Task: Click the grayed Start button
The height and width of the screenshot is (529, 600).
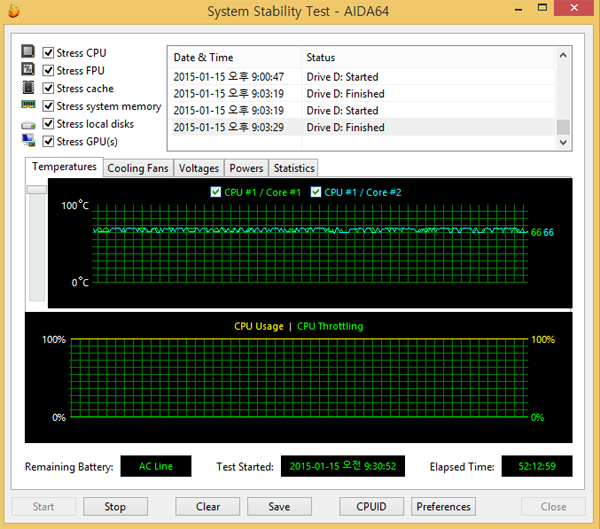Action: click(x=43, y=507)
